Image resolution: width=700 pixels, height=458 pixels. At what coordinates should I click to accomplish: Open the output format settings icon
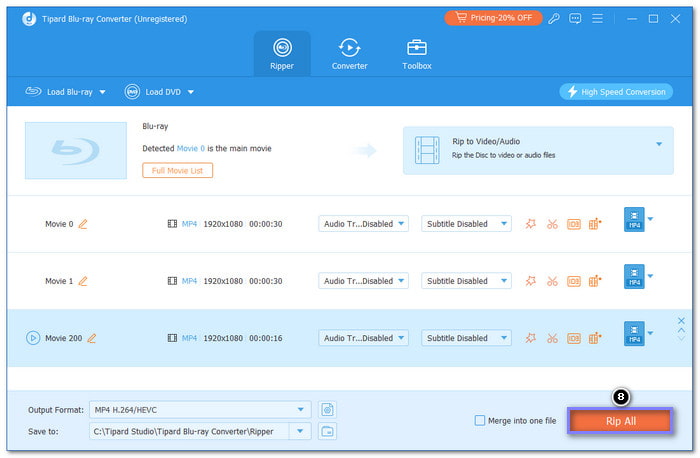point(327,409)
